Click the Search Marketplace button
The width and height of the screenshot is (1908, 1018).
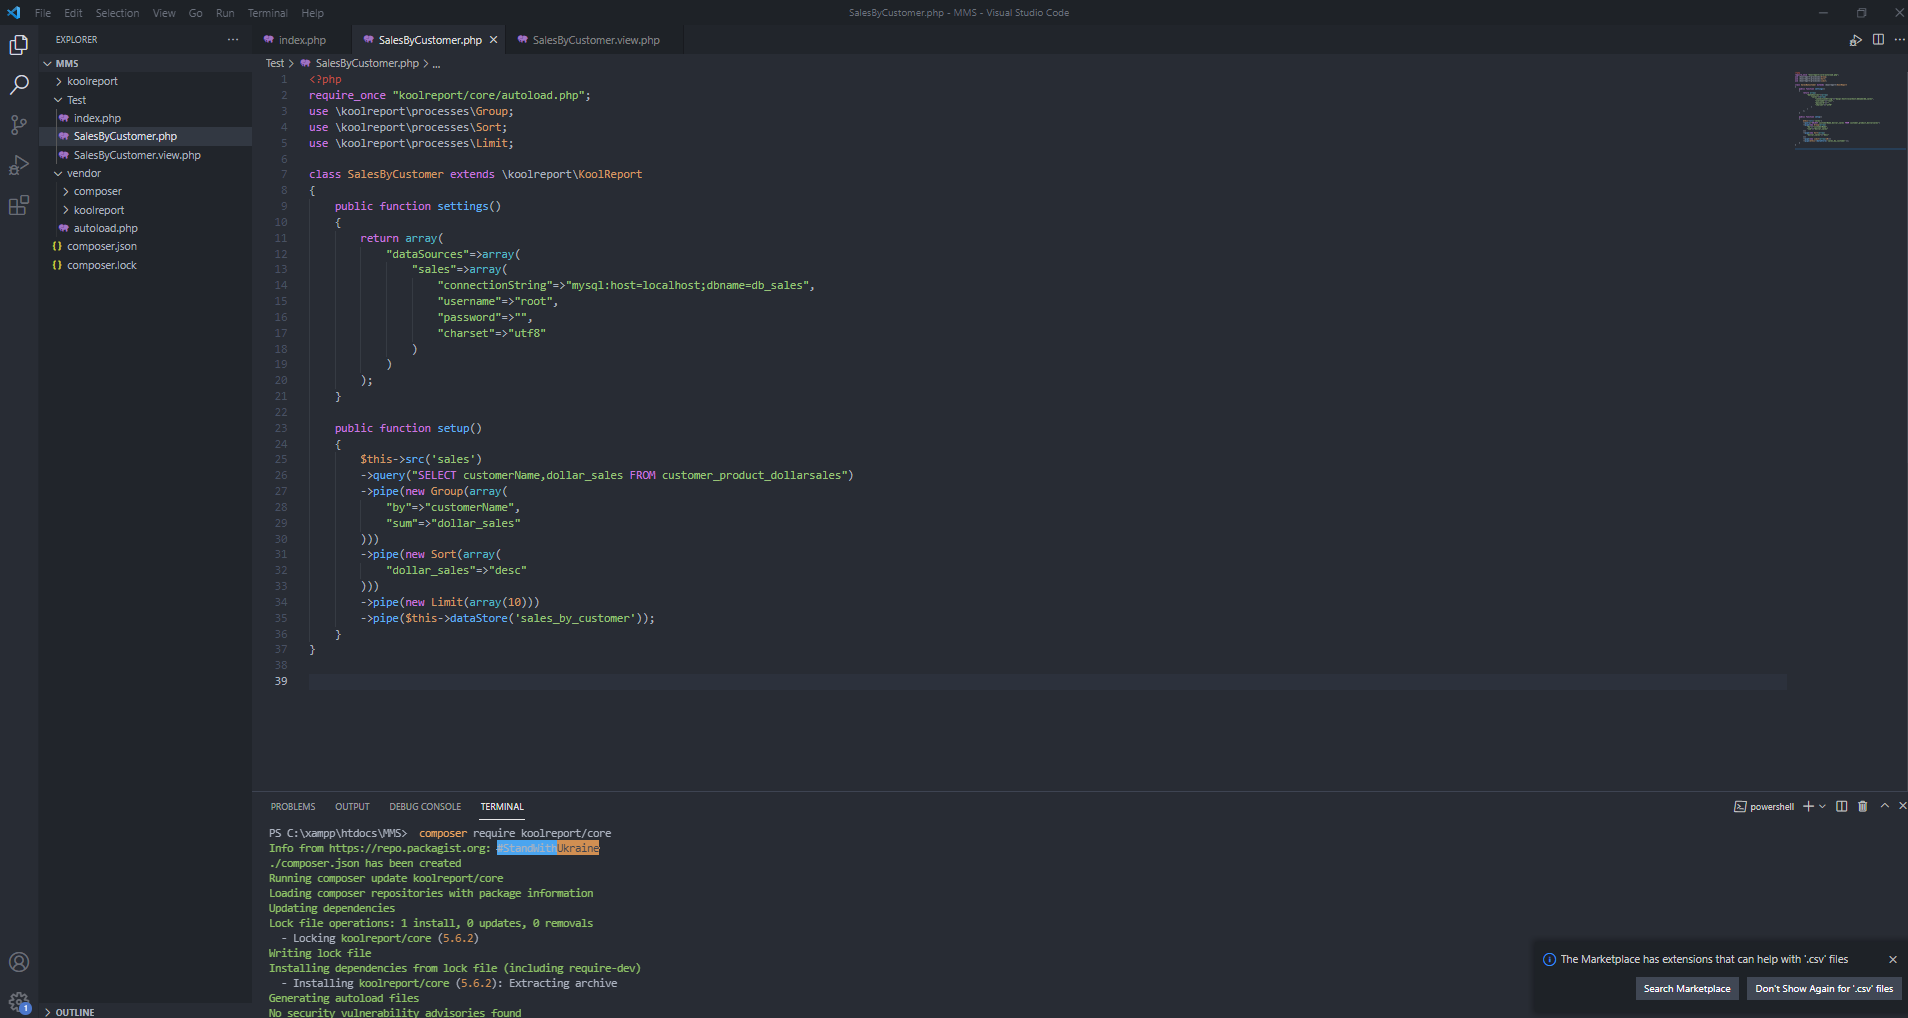[x=1686, y=989]
